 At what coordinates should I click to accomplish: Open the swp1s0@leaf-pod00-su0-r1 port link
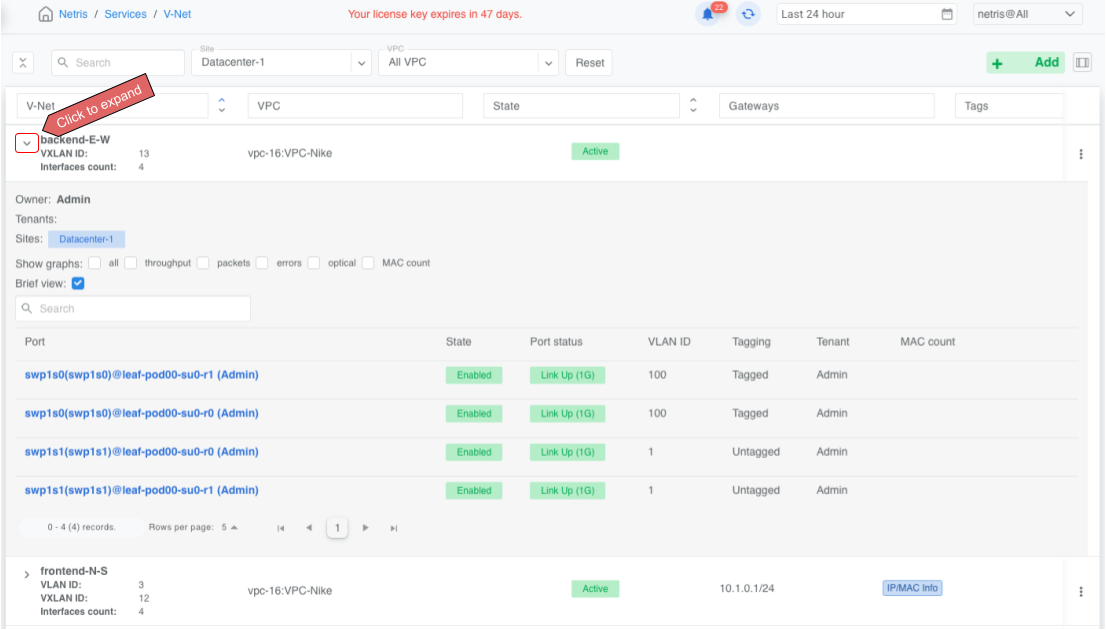[x=141, y=375]
